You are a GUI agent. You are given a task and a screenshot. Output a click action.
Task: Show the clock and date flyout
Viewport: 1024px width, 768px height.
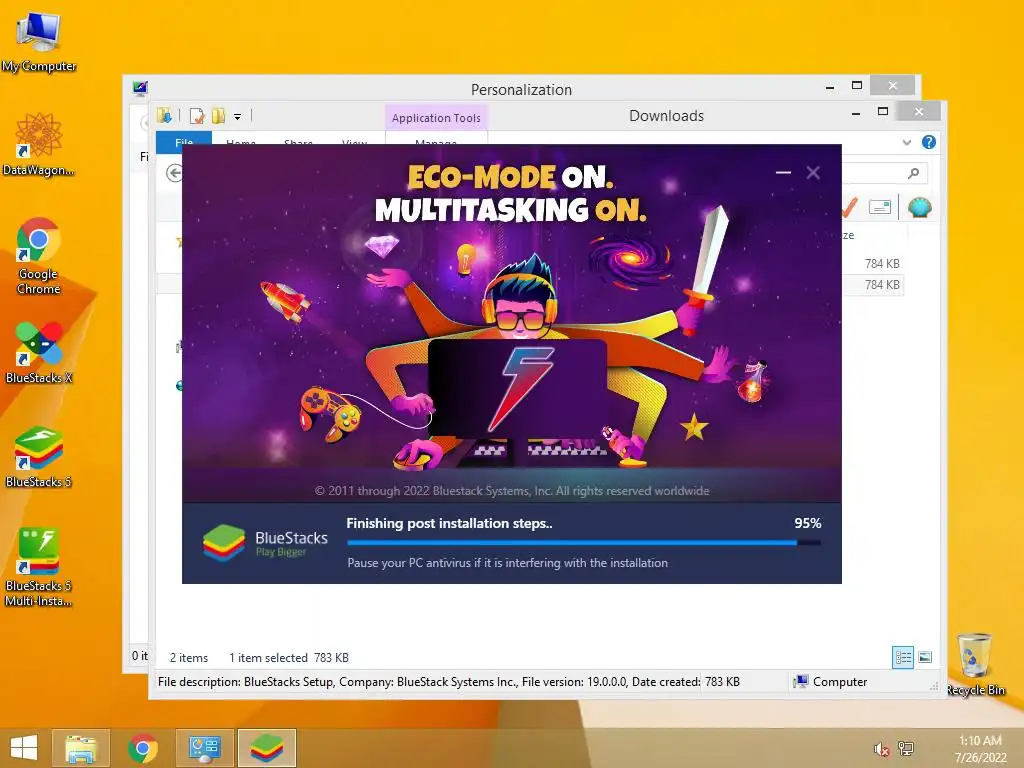tap(980, 749)
